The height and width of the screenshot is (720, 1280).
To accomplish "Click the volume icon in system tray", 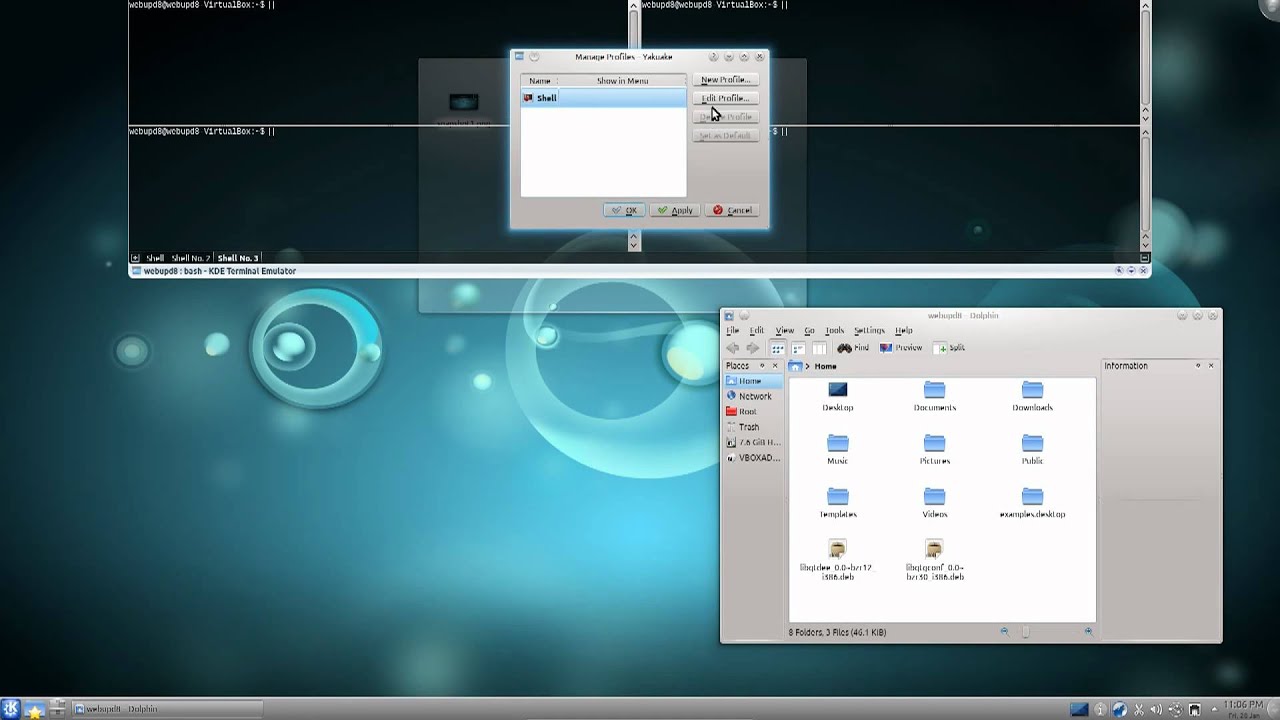I will point(1158,710).
